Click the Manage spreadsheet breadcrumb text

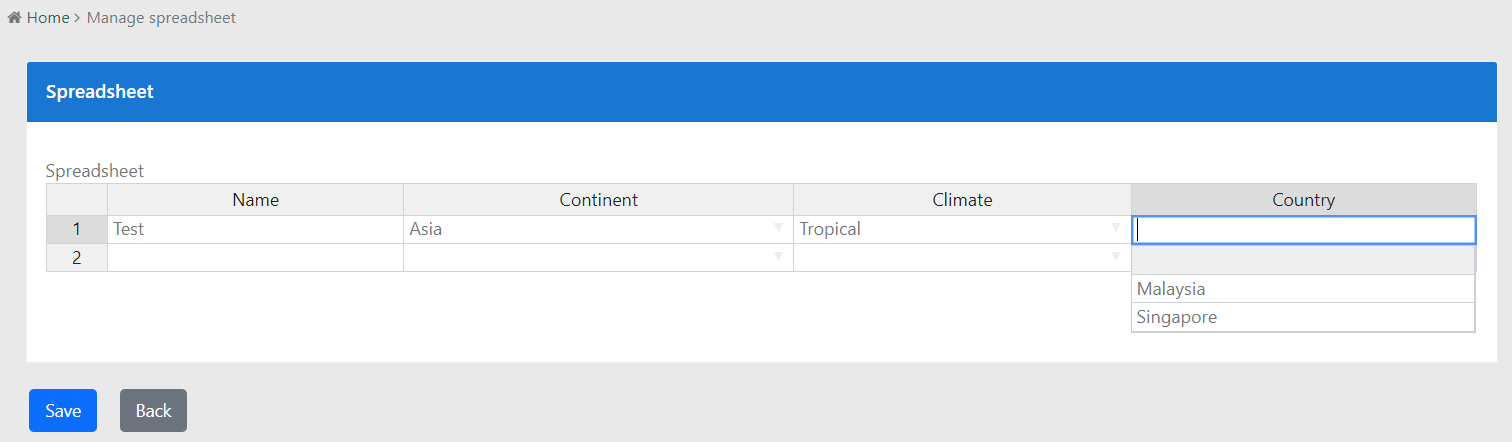161,18
